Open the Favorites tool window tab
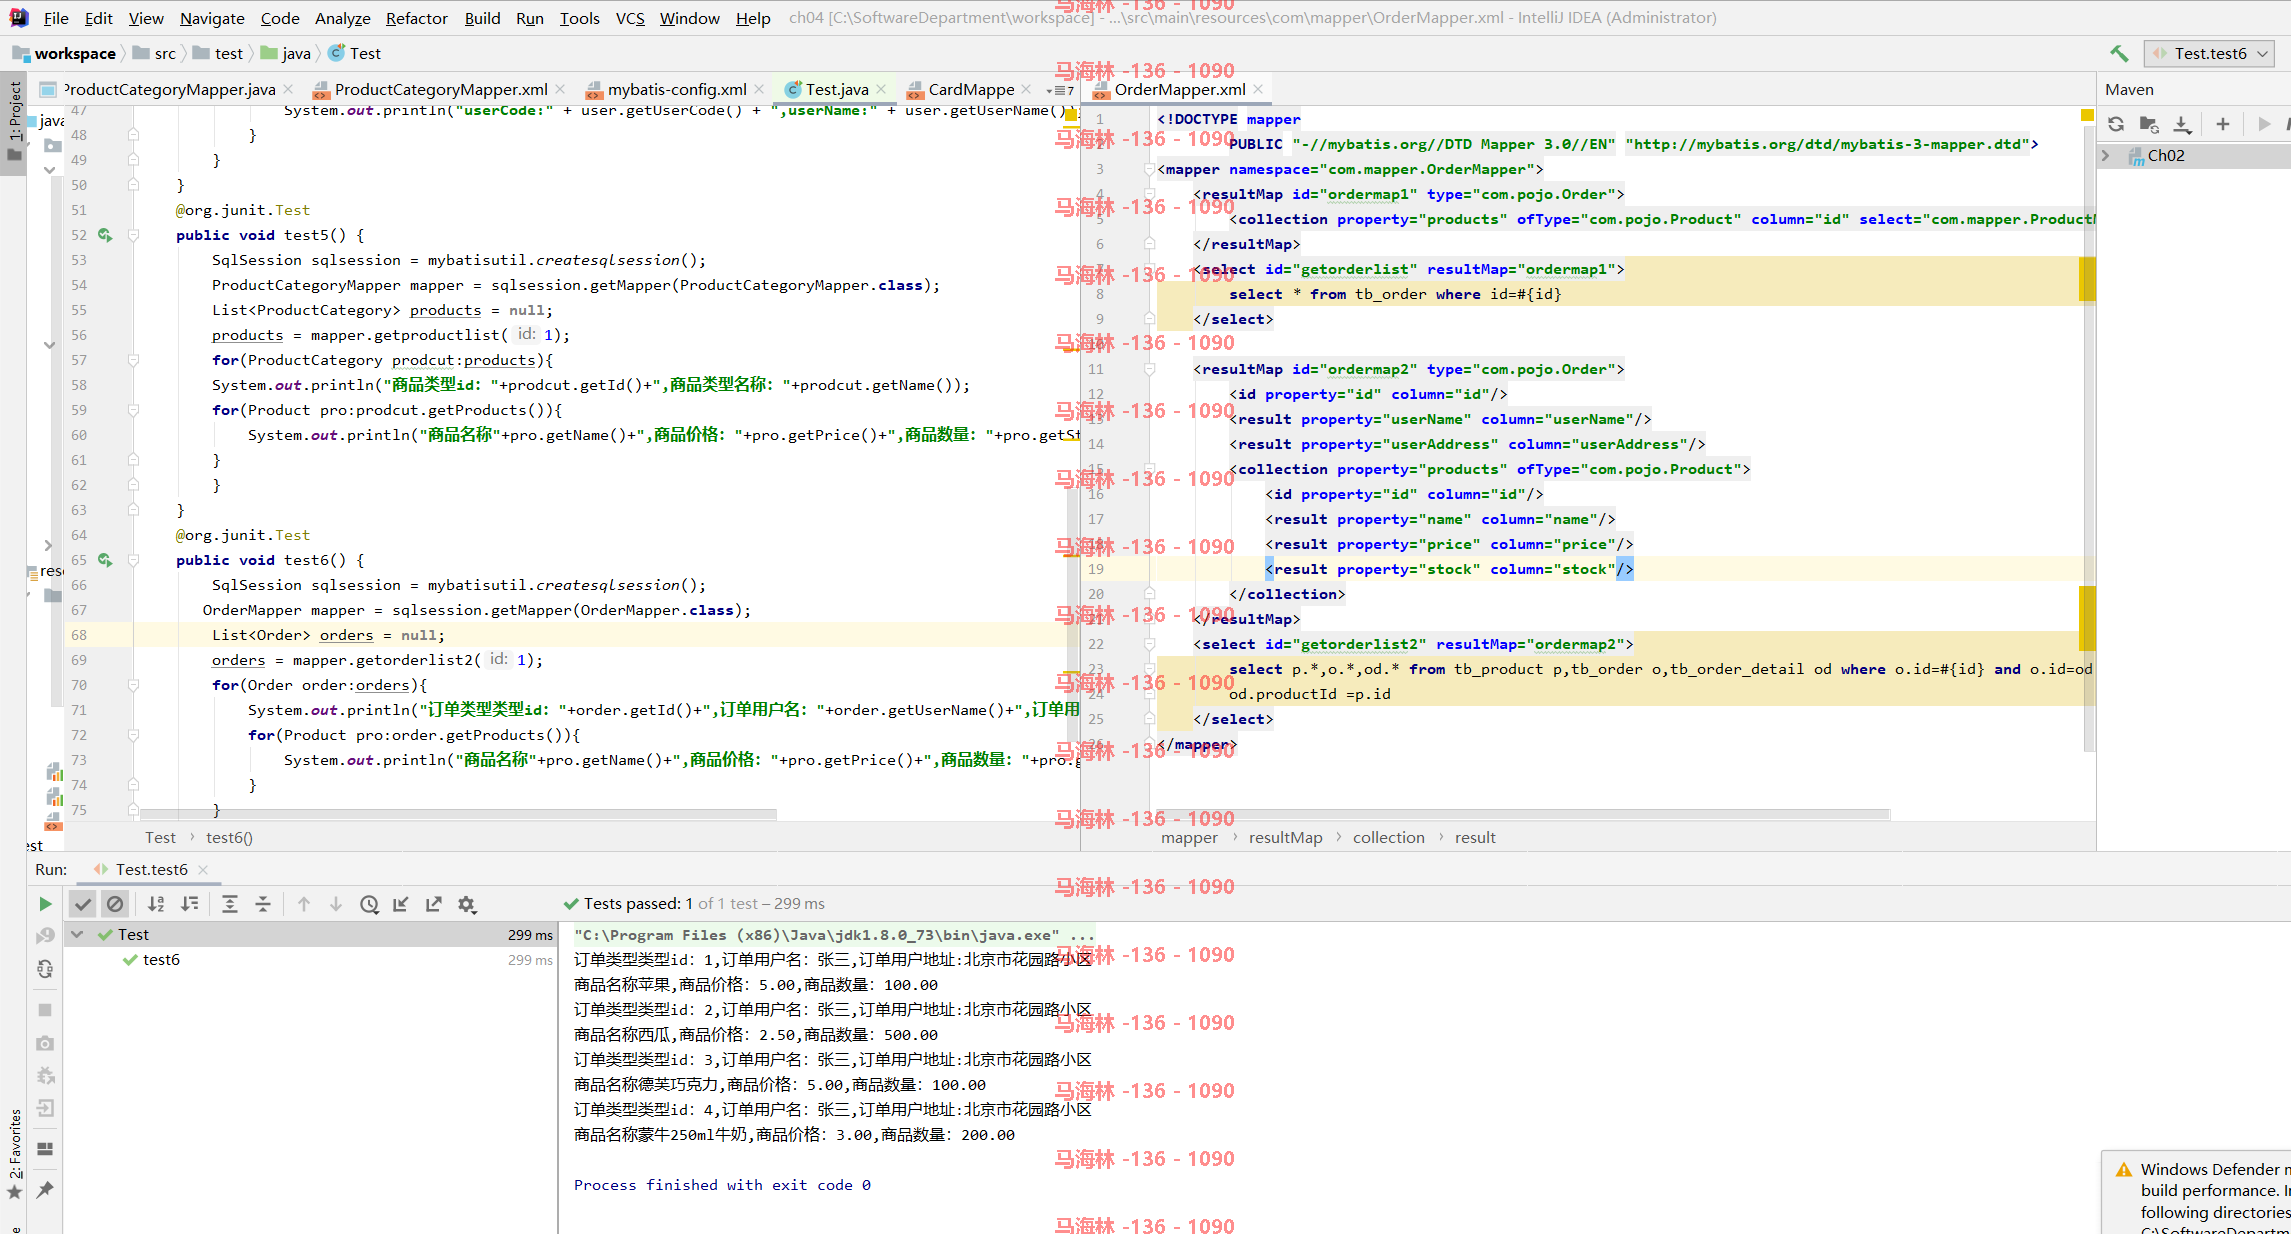Screen dimensions: 2291x1234 click(x=14, y=1152)
